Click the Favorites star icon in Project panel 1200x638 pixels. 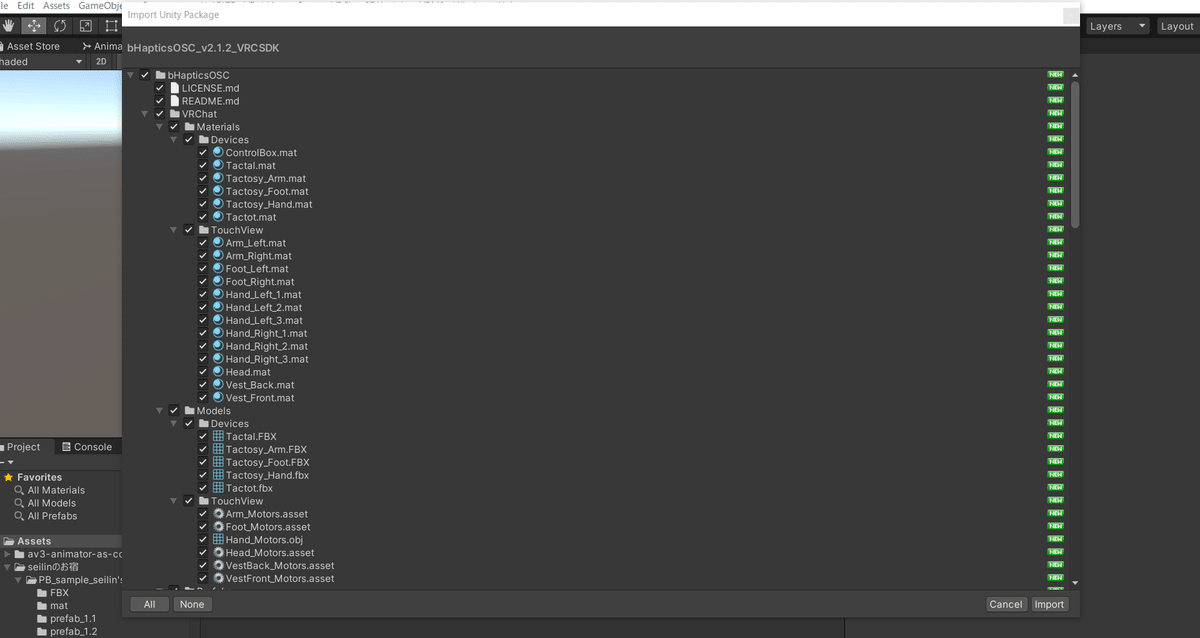pyautogui.click(x=8, y=477)
